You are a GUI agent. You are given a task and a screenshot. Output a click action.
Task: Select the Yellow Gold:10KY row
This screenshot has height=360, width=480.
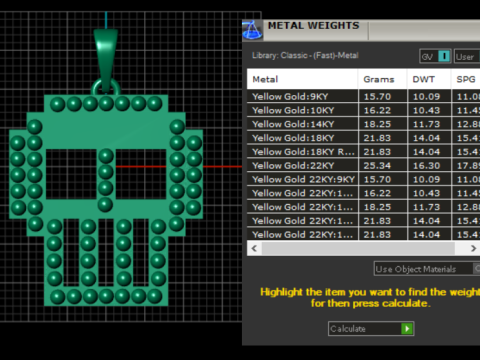(x=363, y=110)
